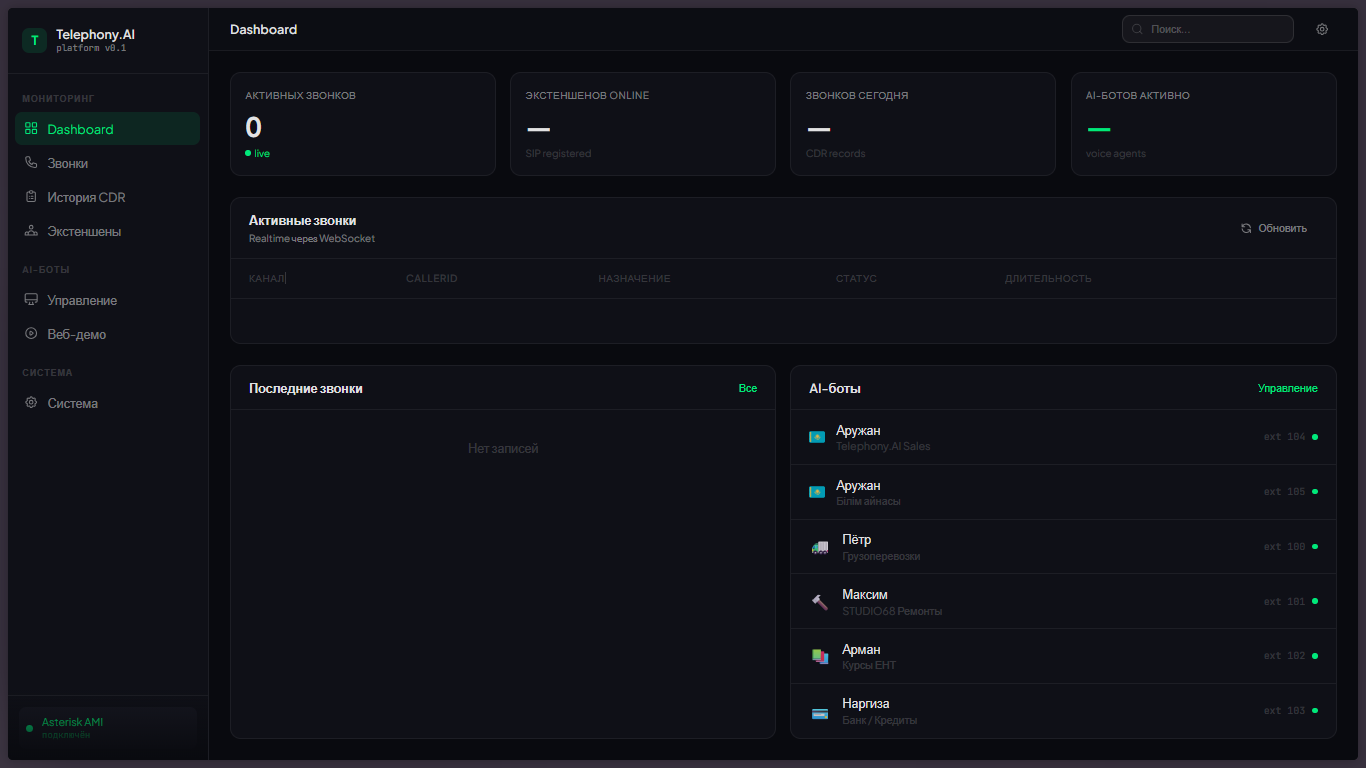The image size is (1366, 768).
Task: Click the Обновить button
Action: [x=1274, y=228]
